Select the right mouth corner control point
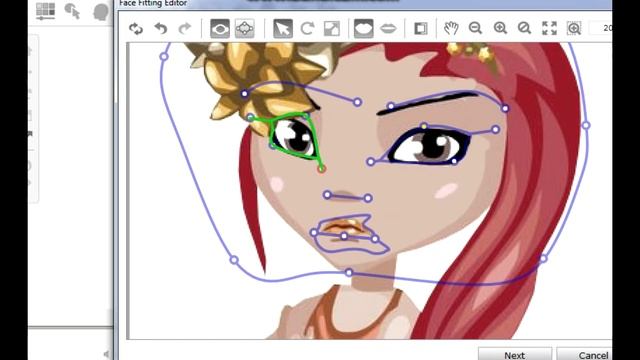 (x=375, y=239)
